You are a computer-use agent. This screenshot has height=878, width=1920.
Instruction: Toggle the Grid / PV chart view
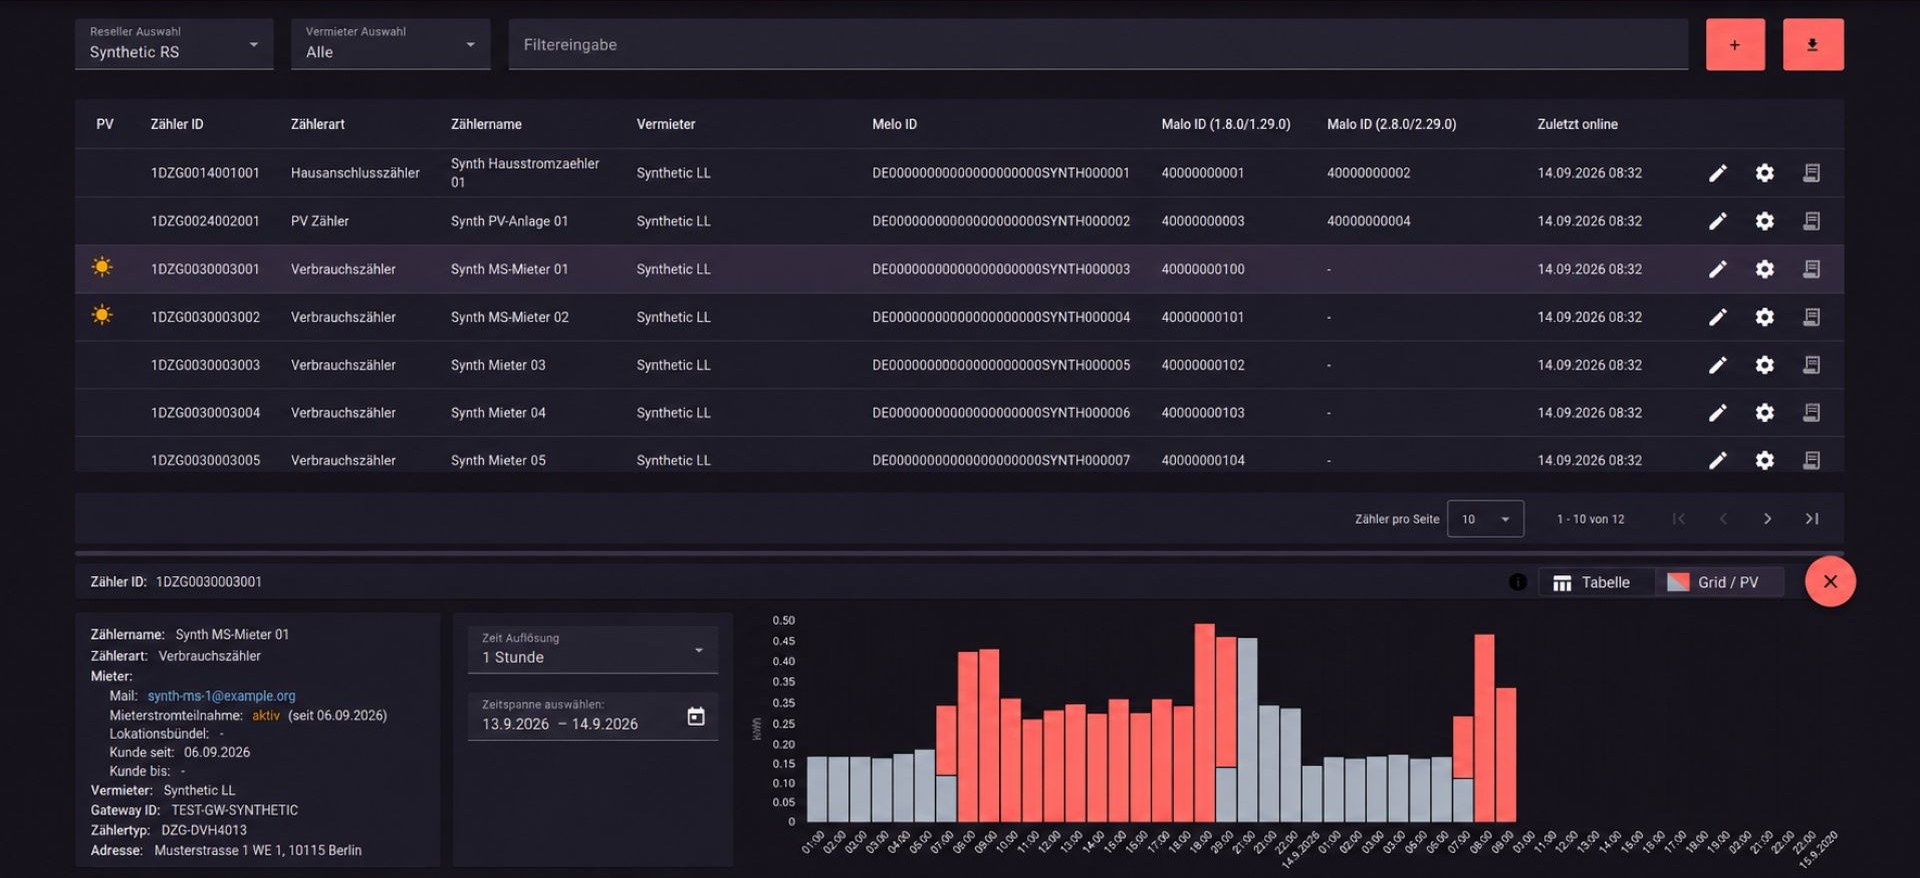pyautogui.click(x=1718, y=583)
